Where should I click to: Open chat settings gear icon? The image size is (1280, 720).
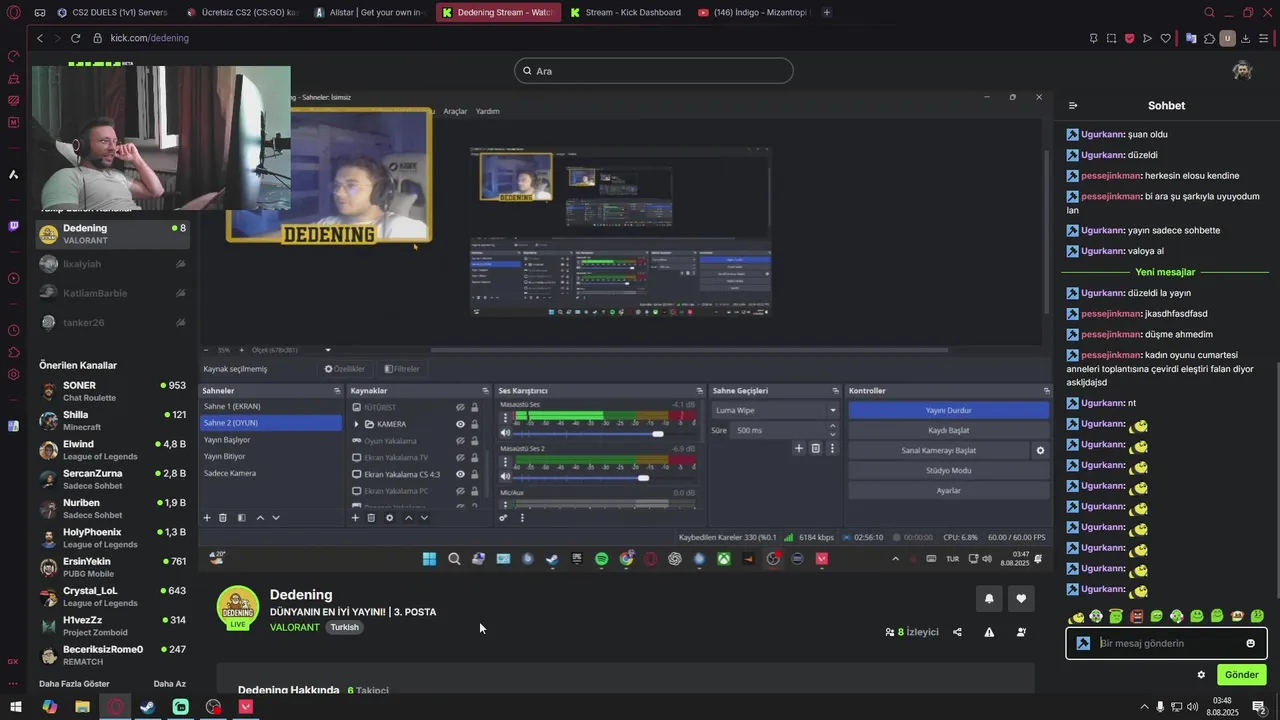click(x=1201, y=675)
